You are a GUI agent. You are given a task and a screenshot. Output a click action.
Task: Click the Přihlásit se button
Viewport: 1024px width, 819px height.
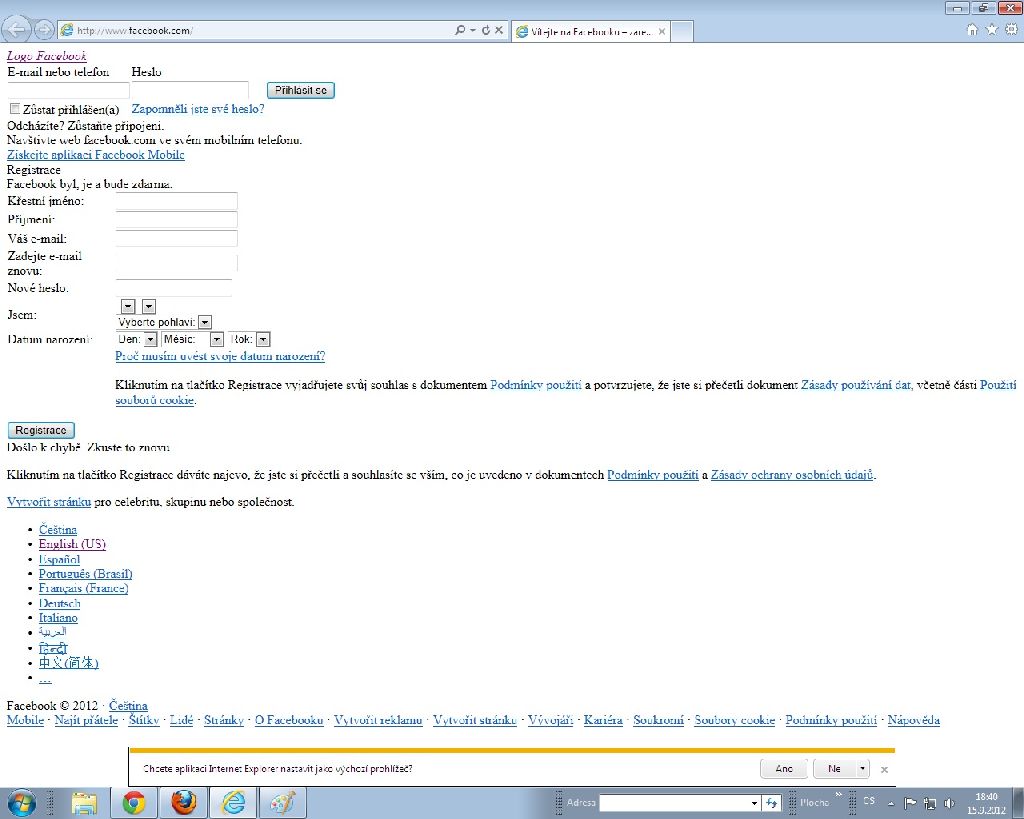click(301, 90)
